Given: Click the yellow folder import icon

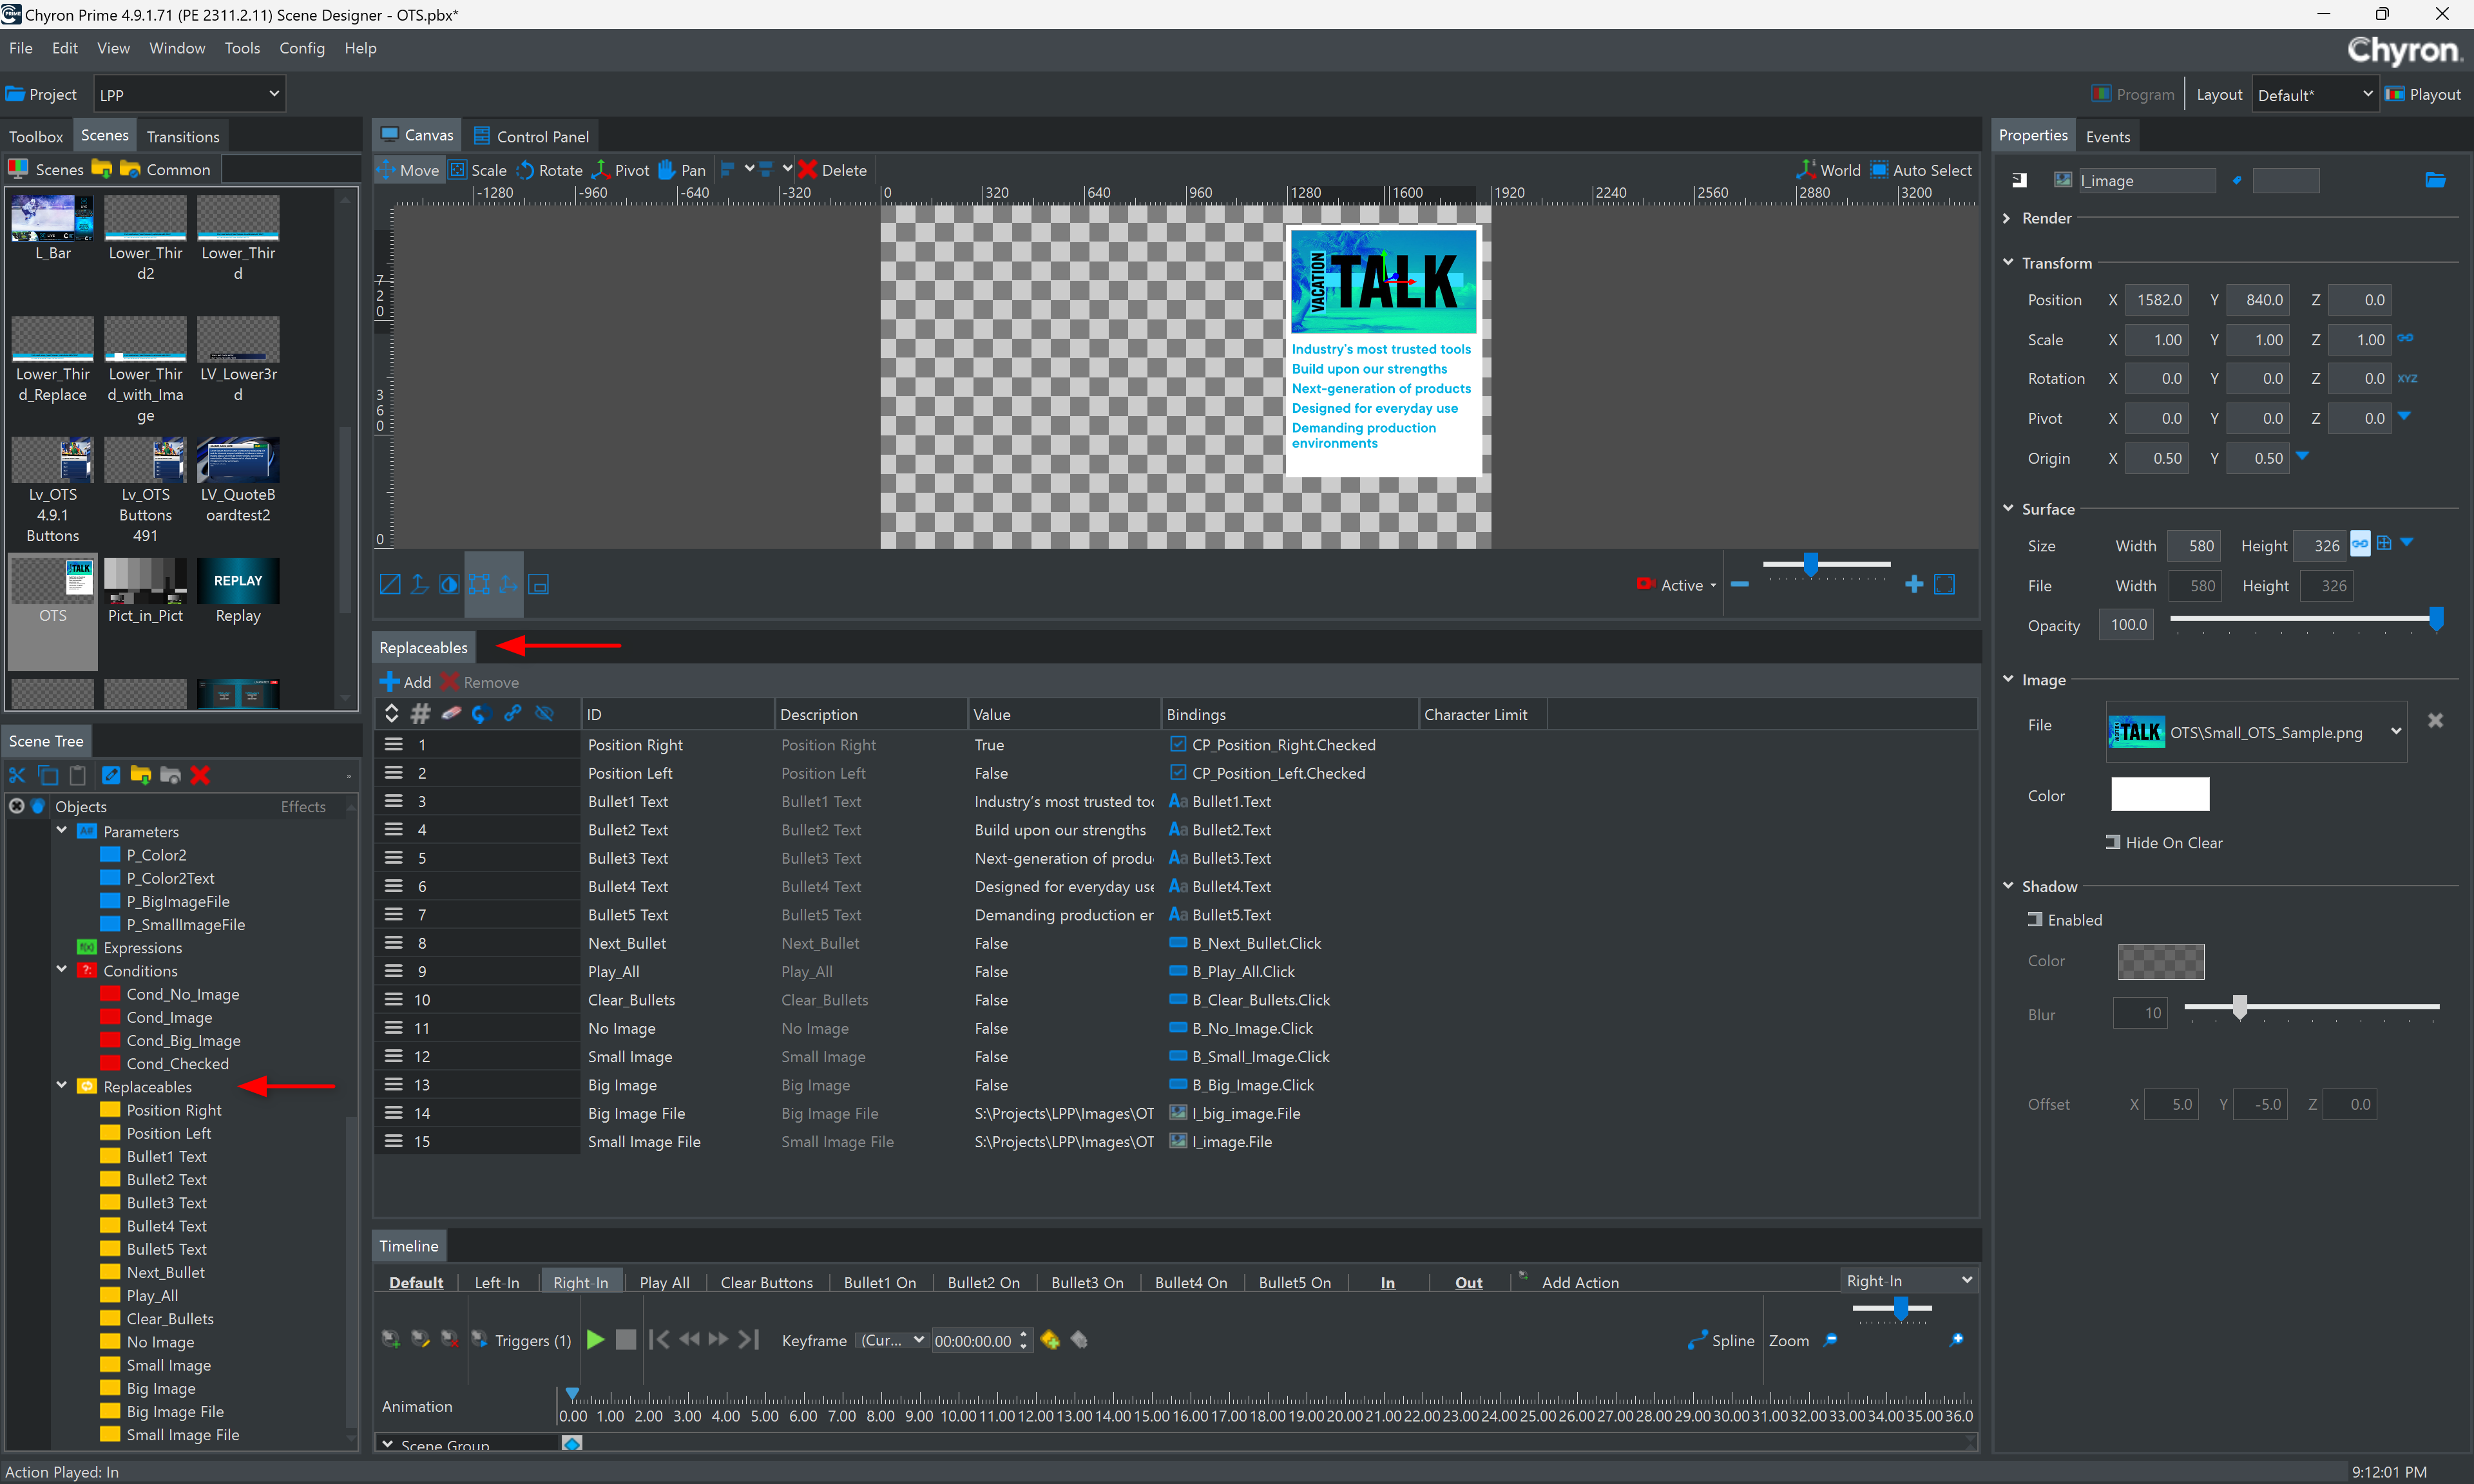Looking at the screenshot, I should [x=140, y=775].
